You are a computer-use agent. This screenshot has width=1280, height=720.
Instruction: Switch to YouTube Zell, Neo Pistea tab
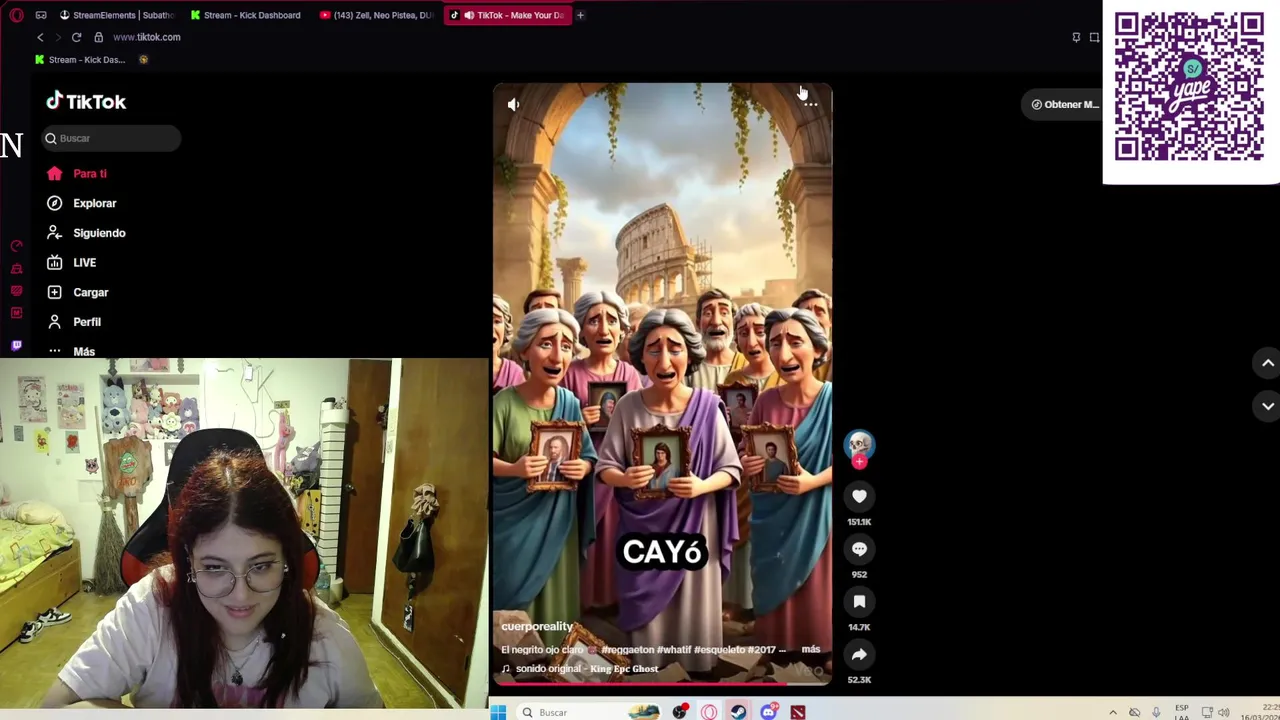tap(376, 15)
